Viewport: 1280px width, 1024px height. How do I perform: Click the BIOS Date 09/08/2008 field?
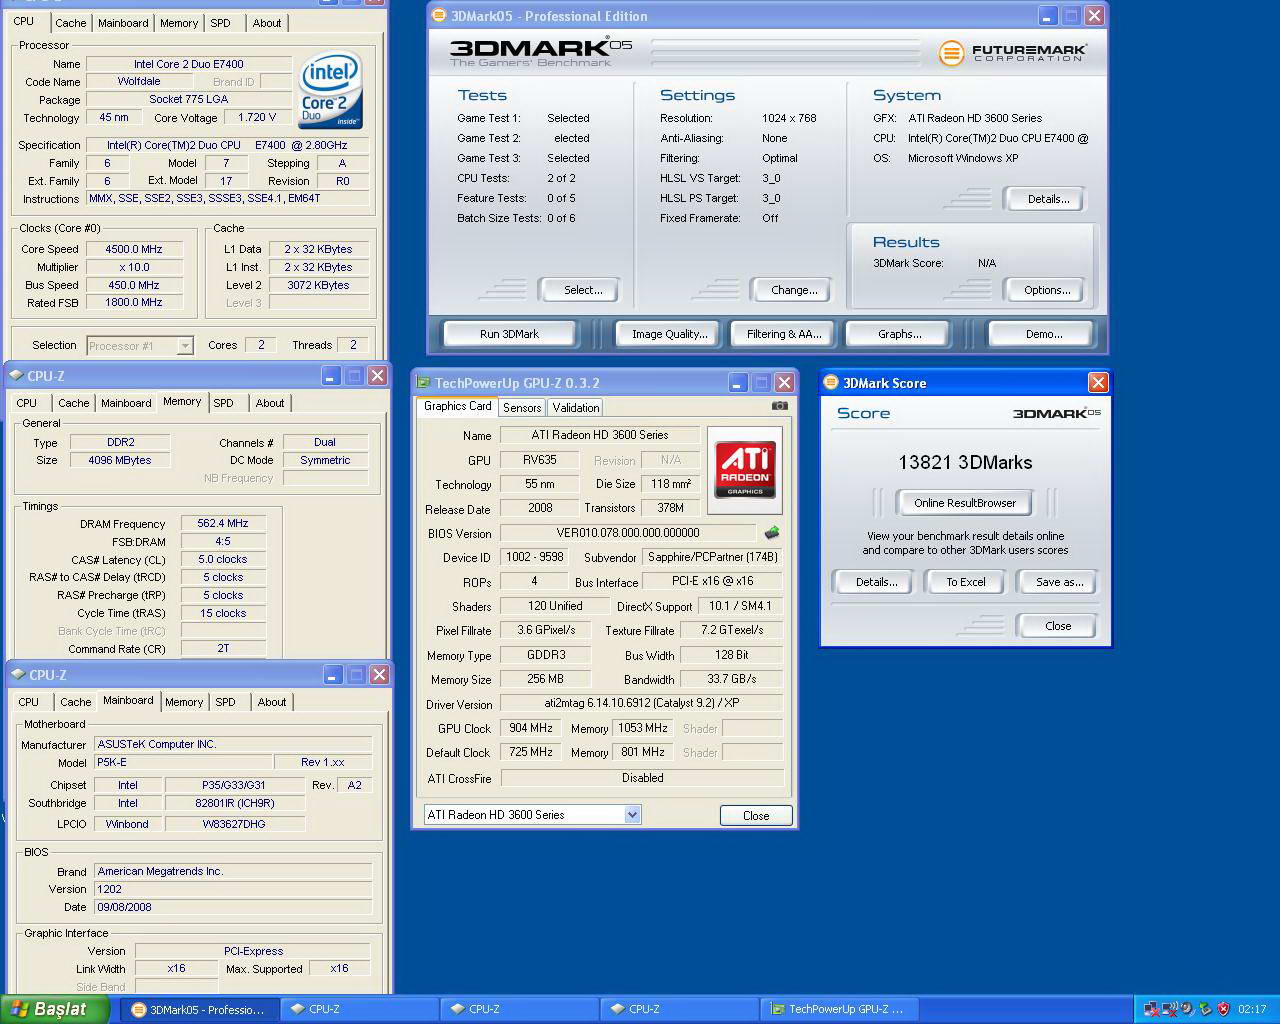(233, 907)
